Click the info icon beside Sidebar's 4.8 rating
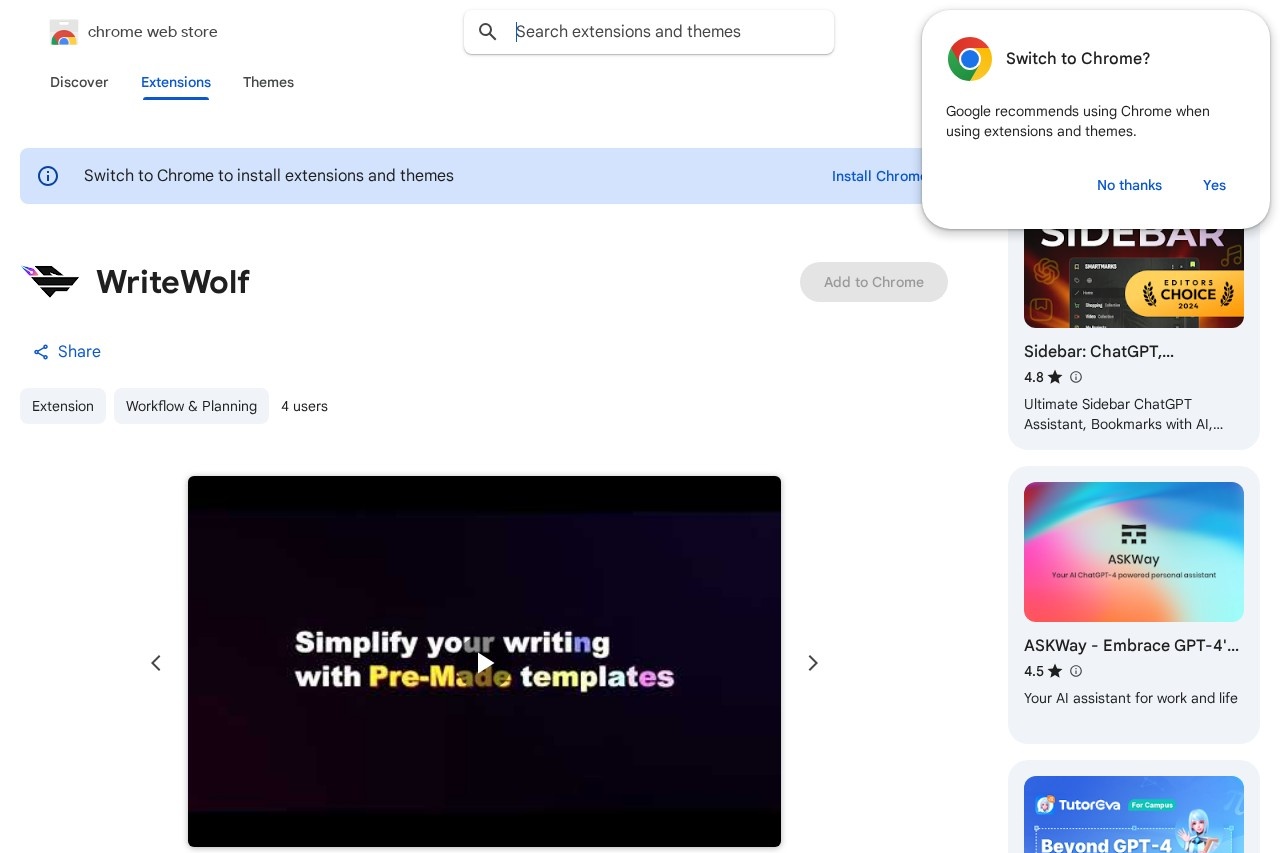 (x=1076, y=377)
